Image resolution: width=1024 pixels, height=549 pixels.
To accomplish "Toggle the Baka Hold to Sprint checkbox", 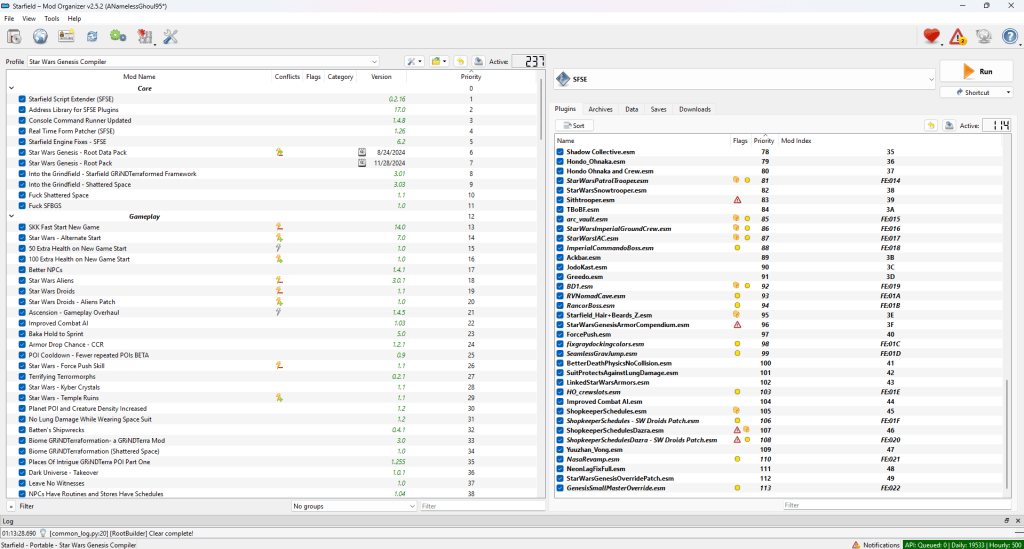I will coord(22,334).
